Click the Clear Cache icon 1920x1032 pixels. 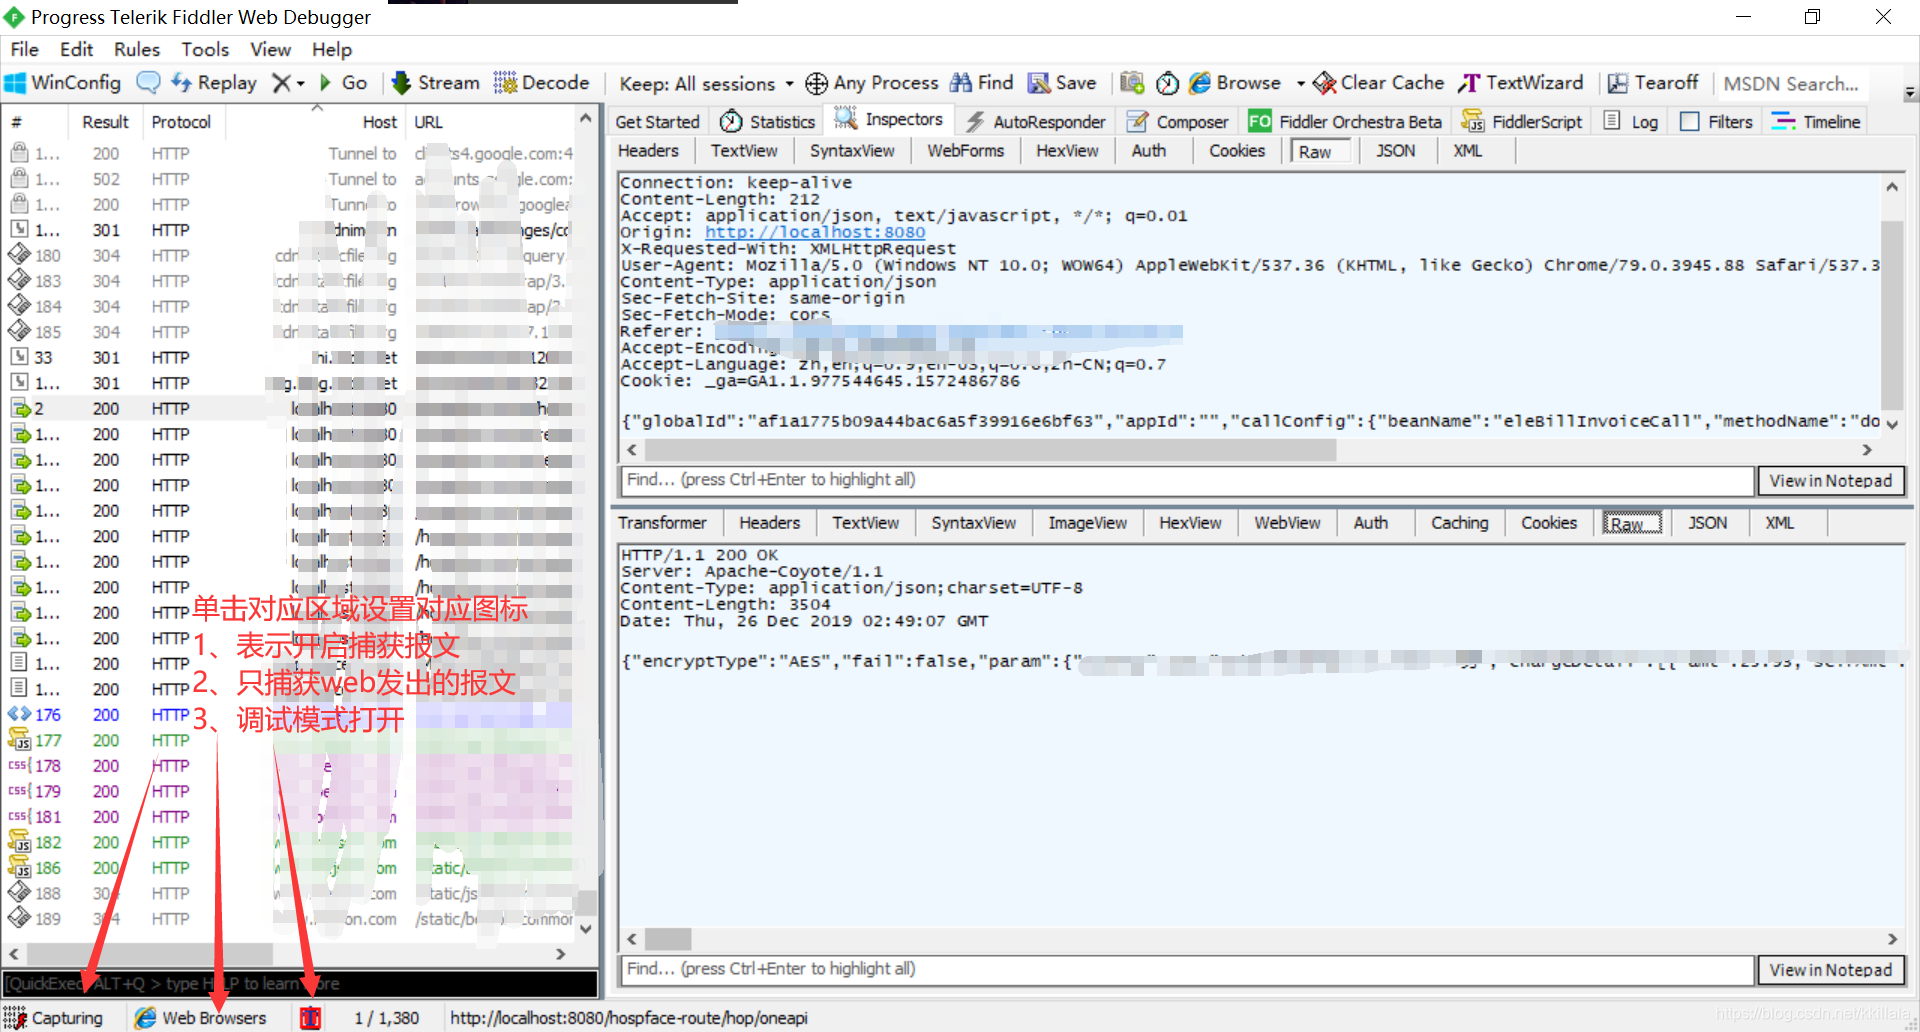tap(1324, 83)
